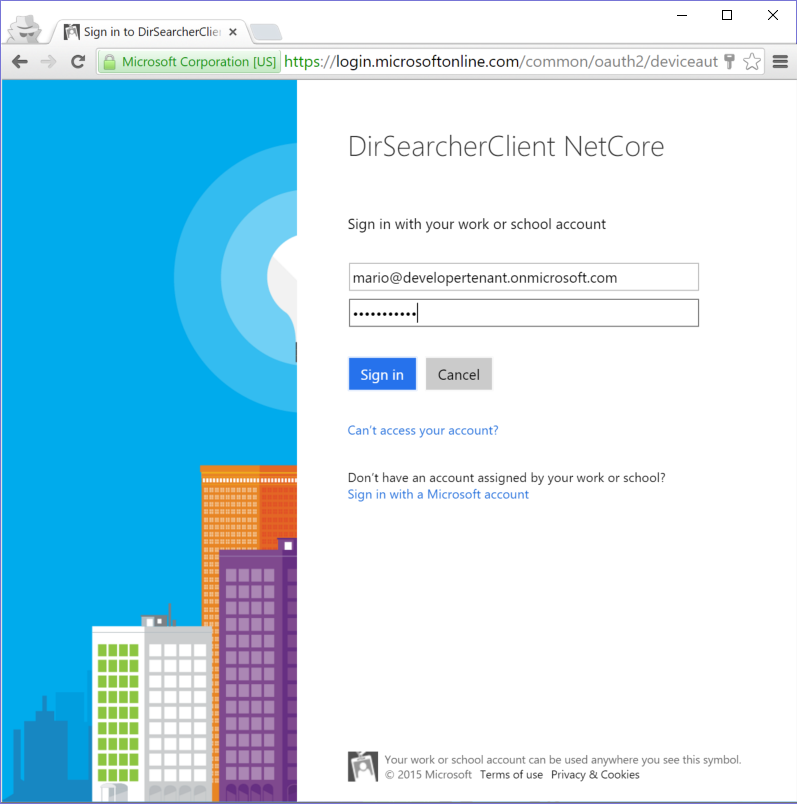
Task: Open Privacy & Cookies link
Action: (x=595, y=775)
